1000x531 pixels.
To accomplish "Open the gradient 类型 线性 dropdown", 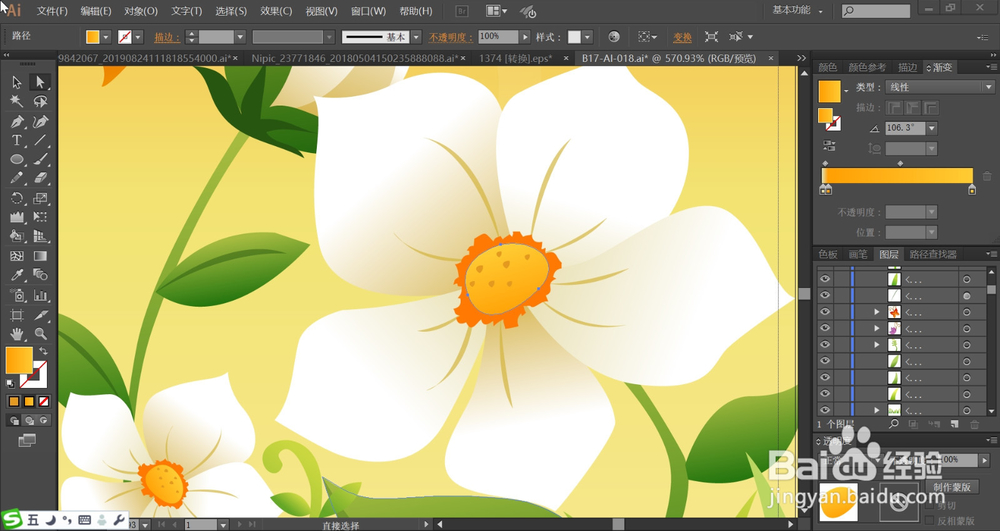I will pos(940,87).
